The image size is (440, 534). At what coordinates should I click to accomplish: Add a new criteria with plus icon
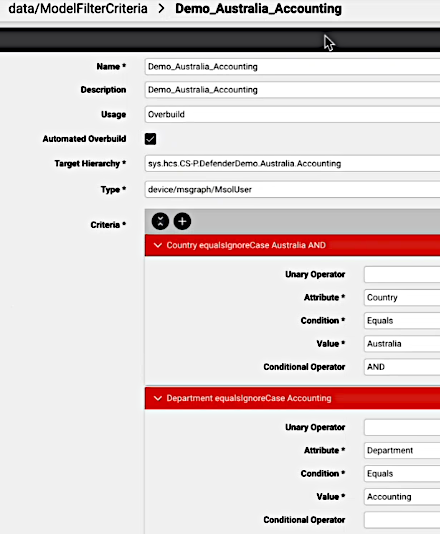click(x=182, y=221)
